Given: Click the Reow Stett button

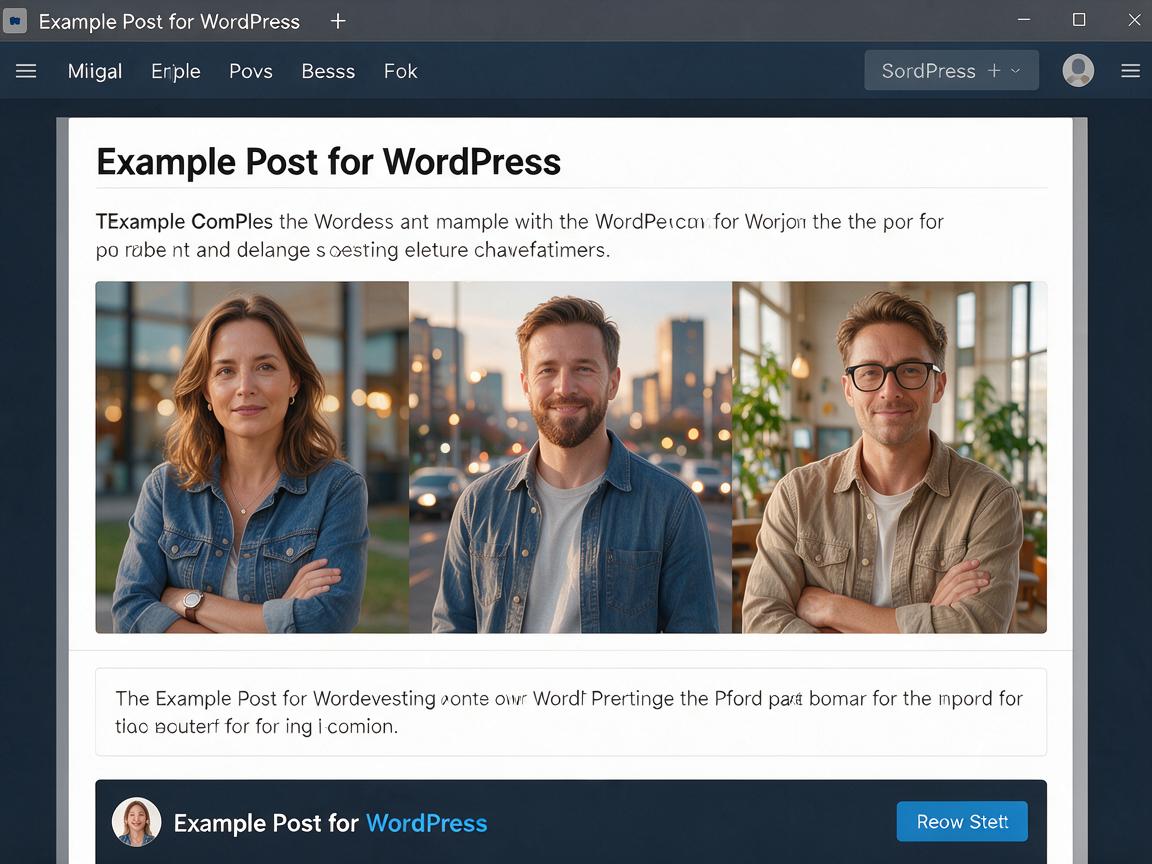Looking at the screenshot, I should [962, 821].
